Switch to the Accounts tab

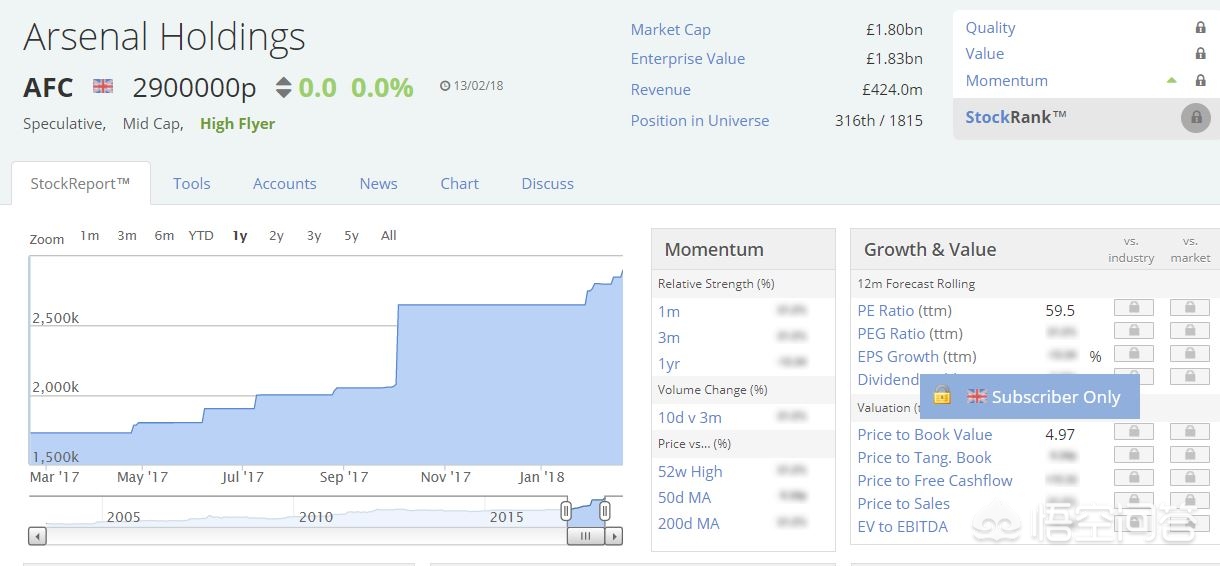point(284,184)
